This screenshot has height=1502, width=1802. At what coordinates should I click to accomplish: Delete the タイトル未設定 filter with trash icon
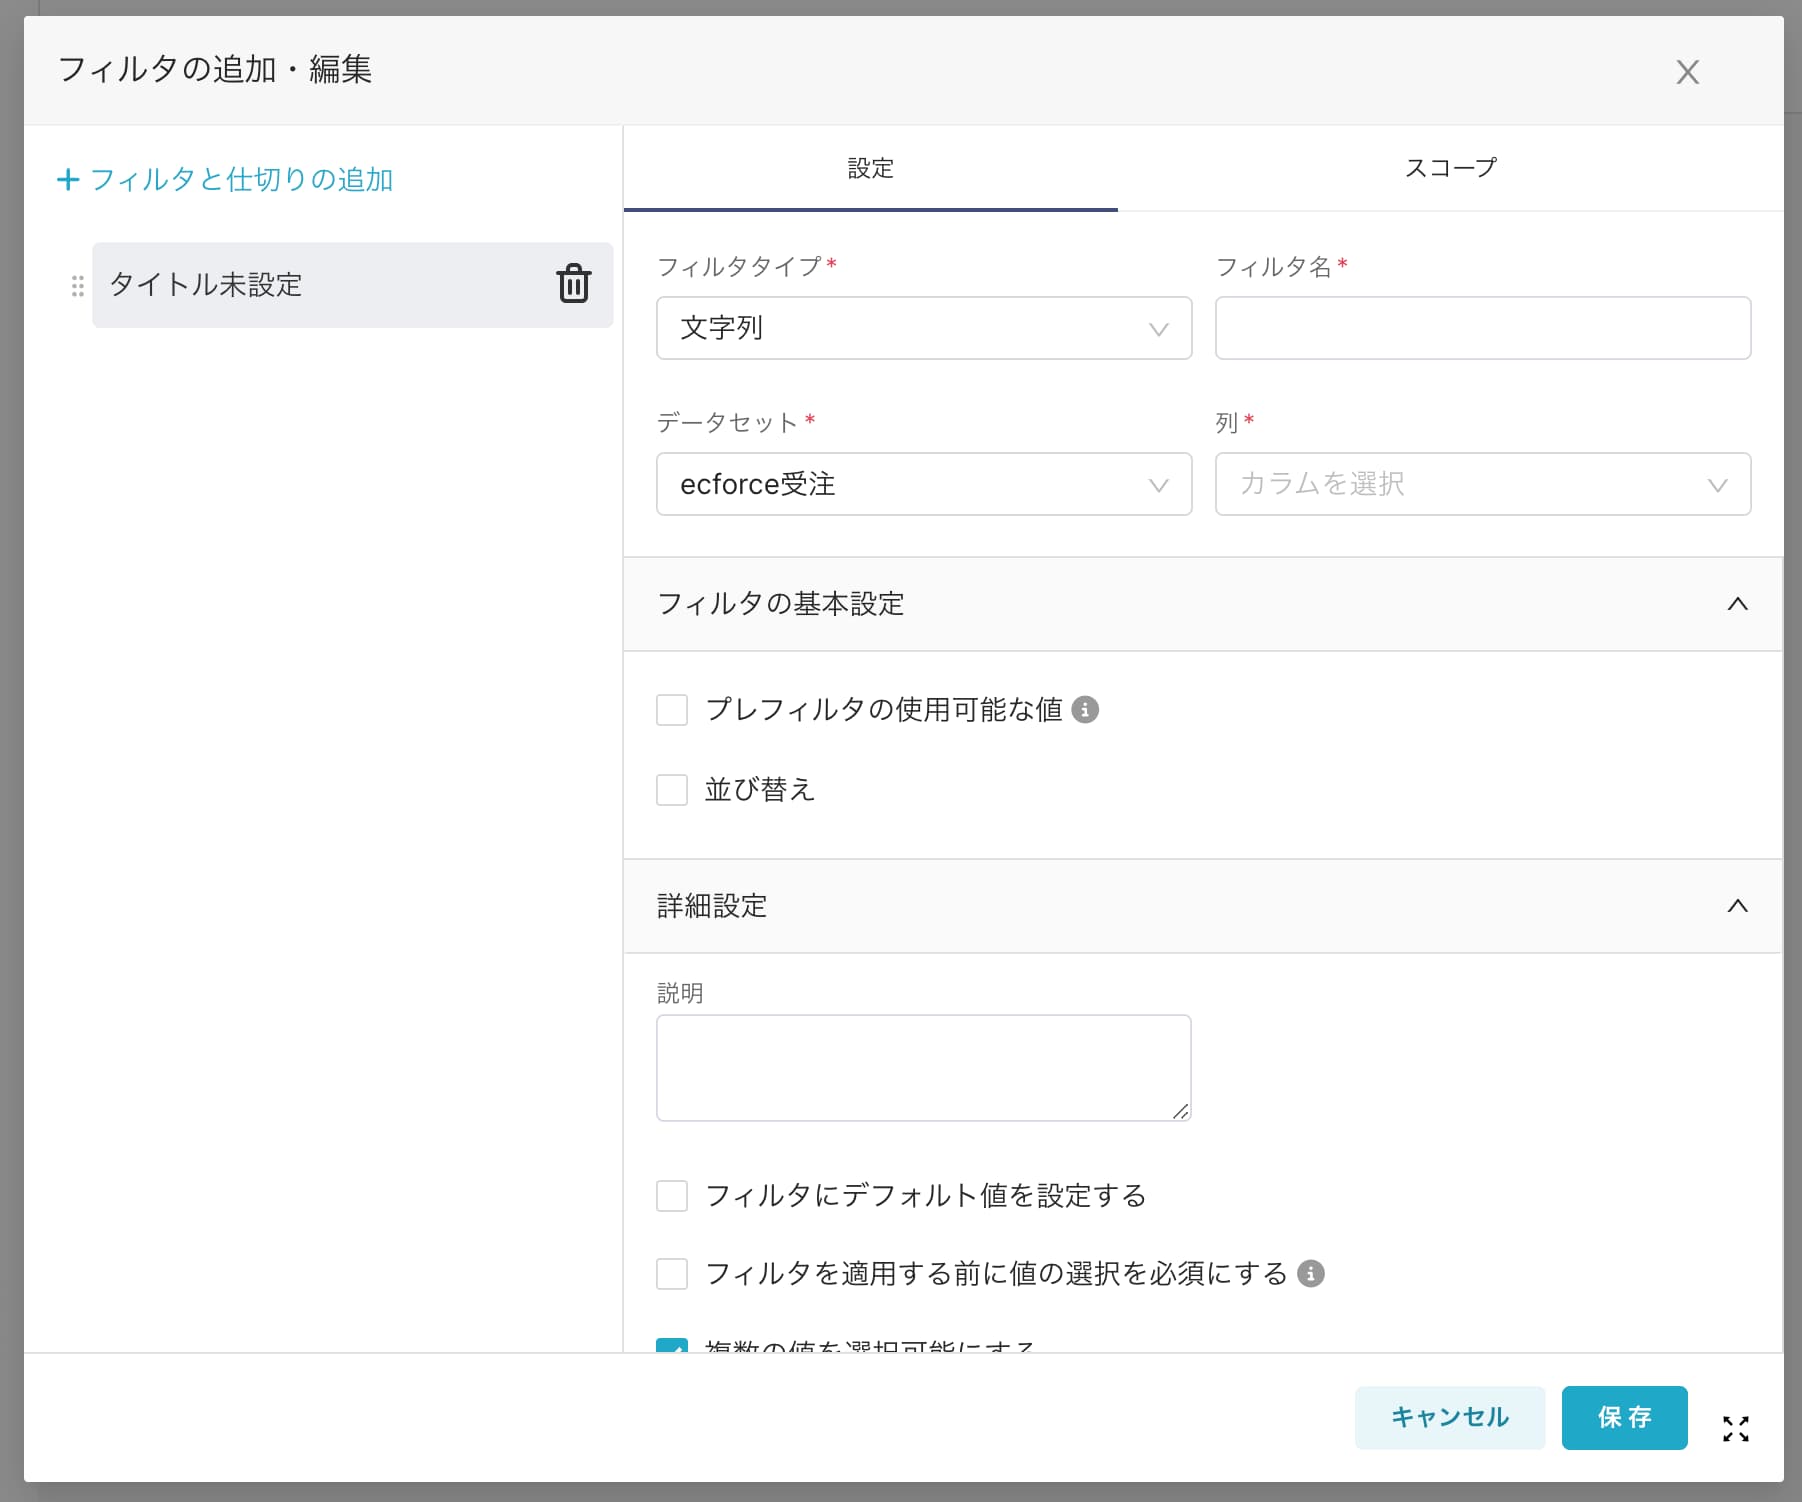[574, 284]
